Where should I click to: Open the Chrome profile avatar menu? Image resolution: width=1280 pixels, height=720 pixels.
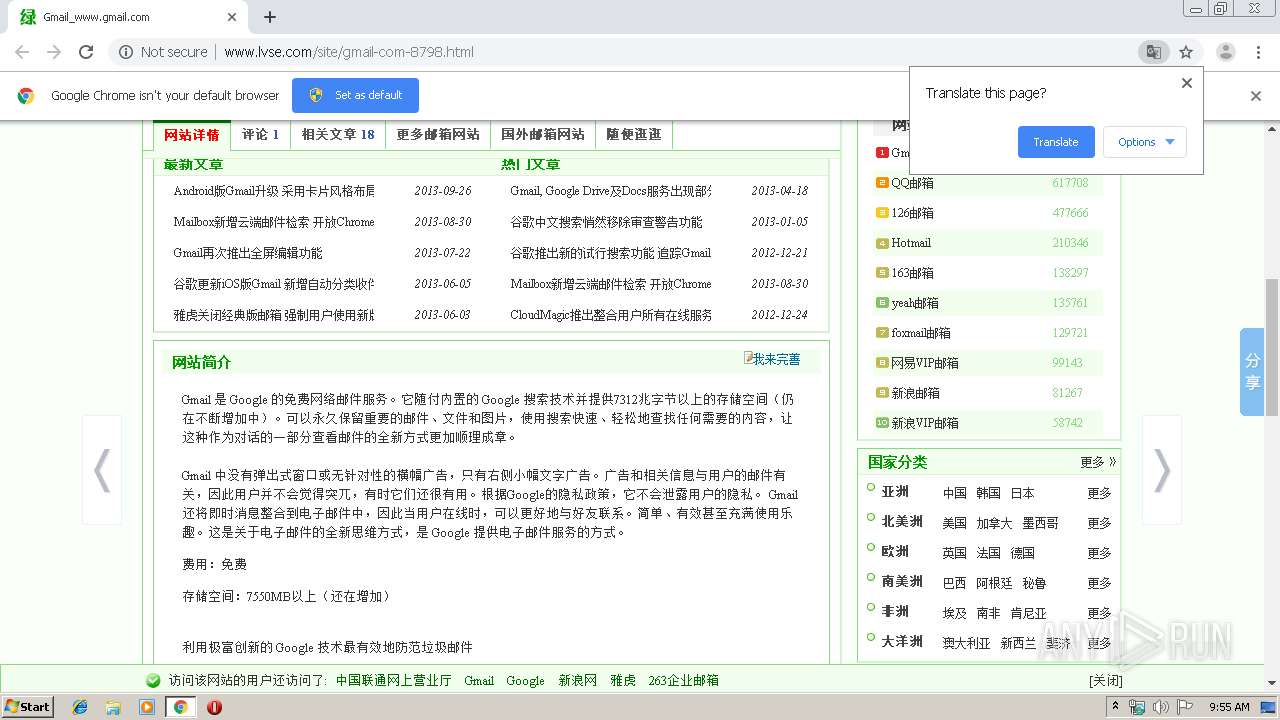1225,52
